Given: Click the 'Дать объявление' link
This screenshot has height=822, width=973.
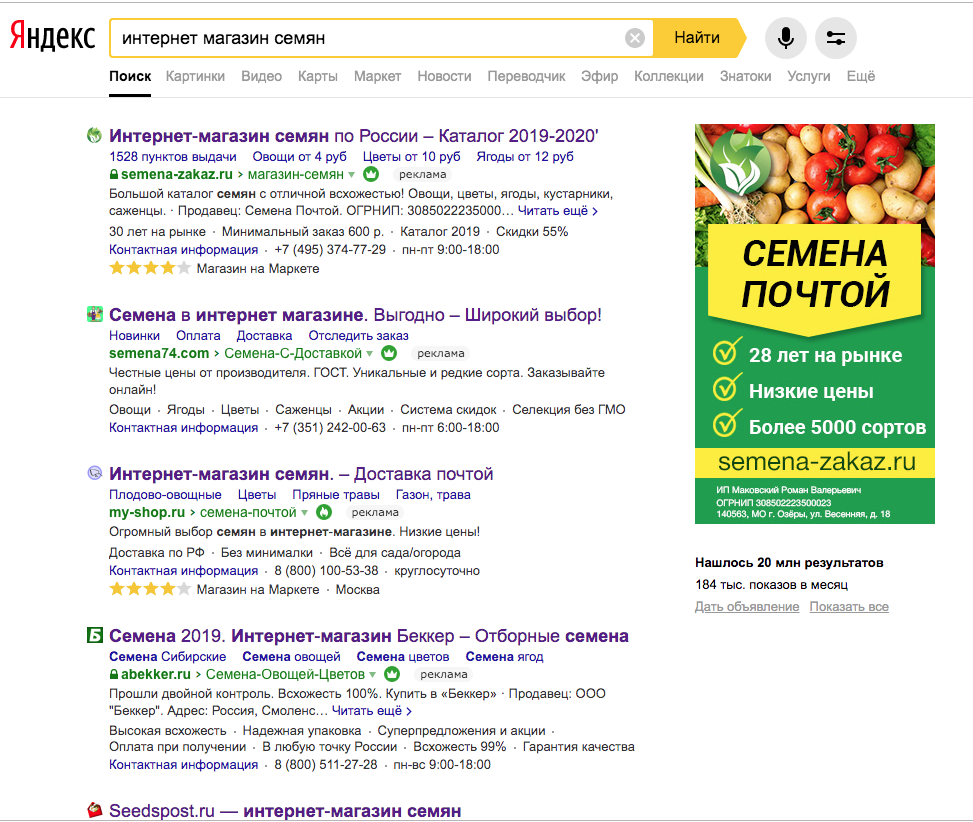Looking at the screenshot, I should coord(747,607).
